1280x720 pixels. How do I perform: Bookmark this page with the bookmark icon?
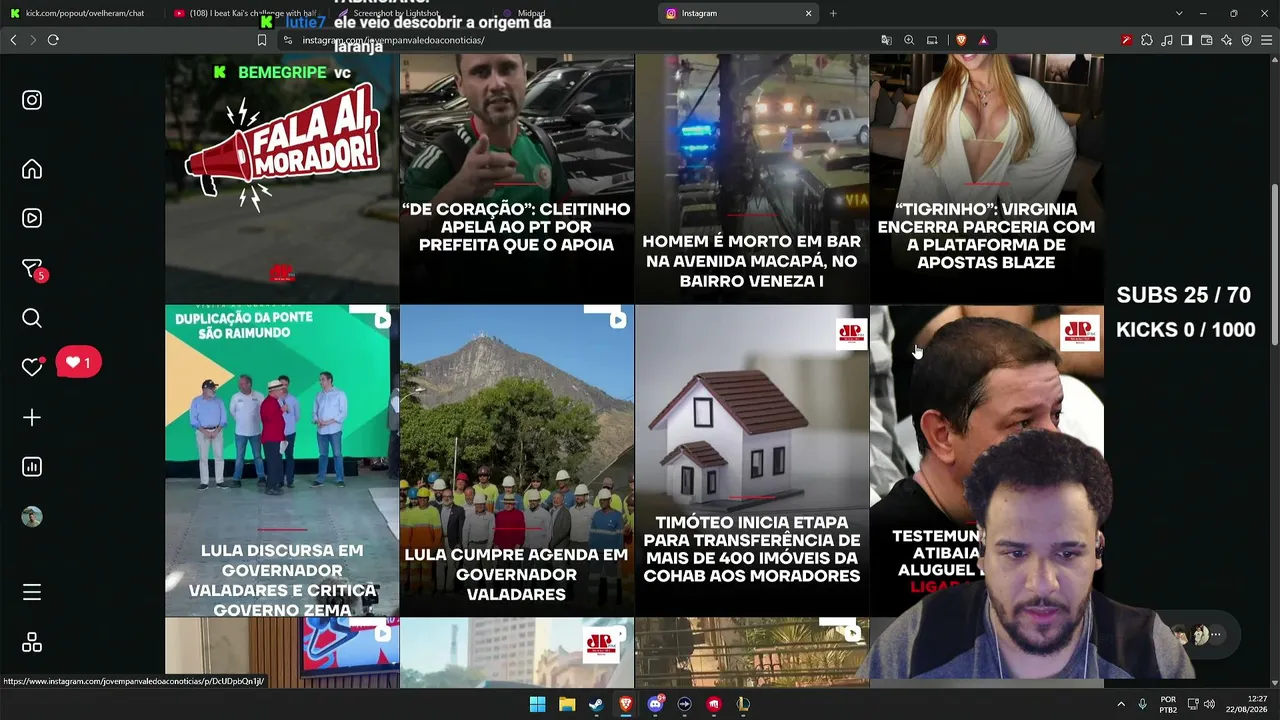pos(262,40)
